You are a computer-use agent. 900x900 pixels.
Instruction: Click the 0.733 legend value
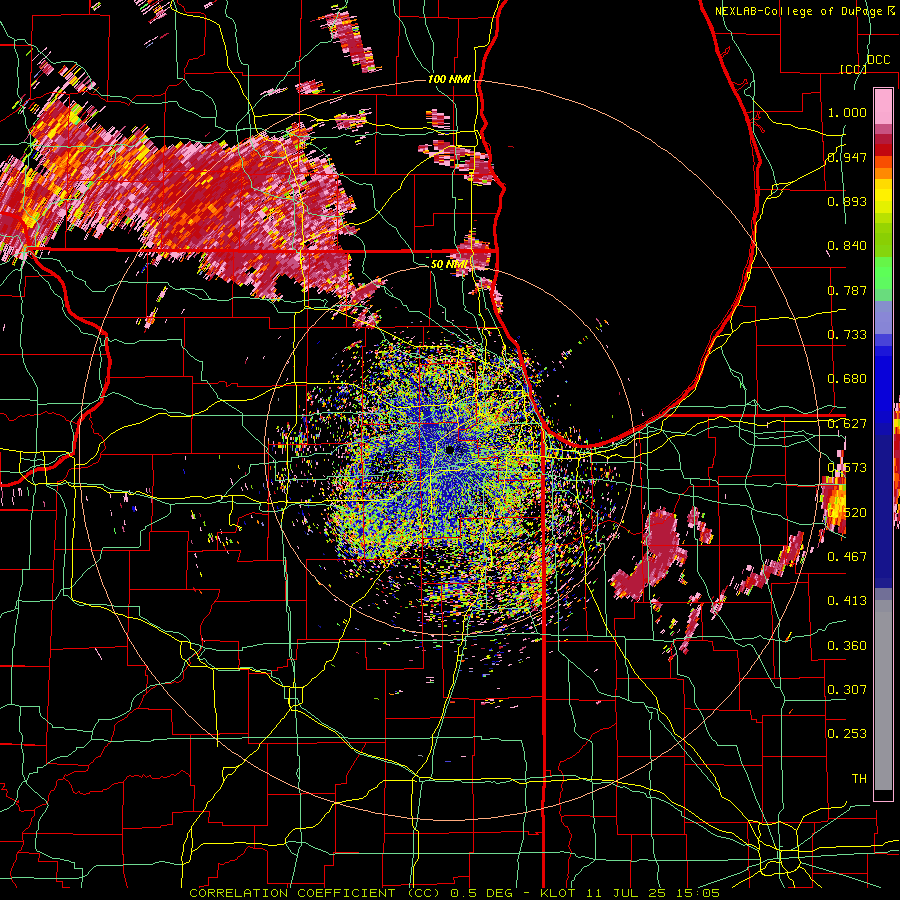[847, 335]
